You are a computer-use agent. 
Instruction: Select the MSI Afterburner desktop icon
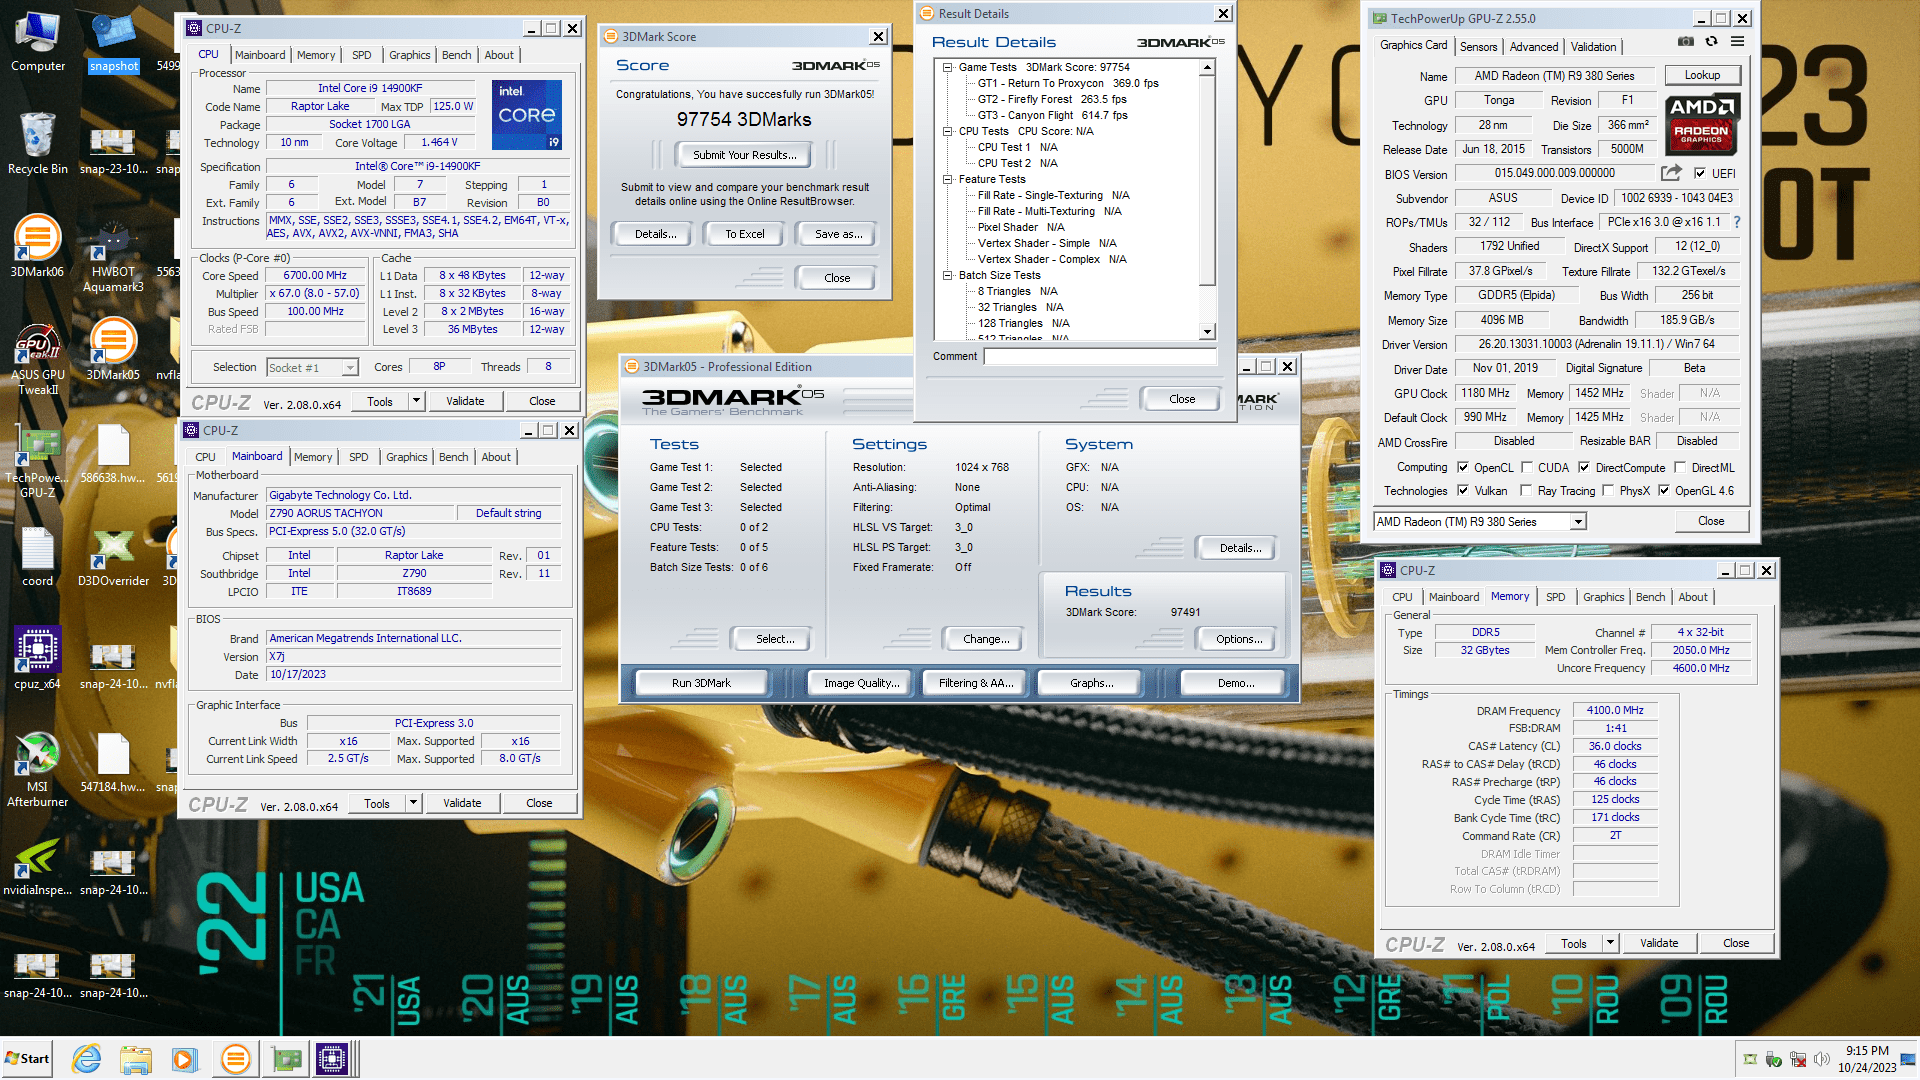pos(37,770)
